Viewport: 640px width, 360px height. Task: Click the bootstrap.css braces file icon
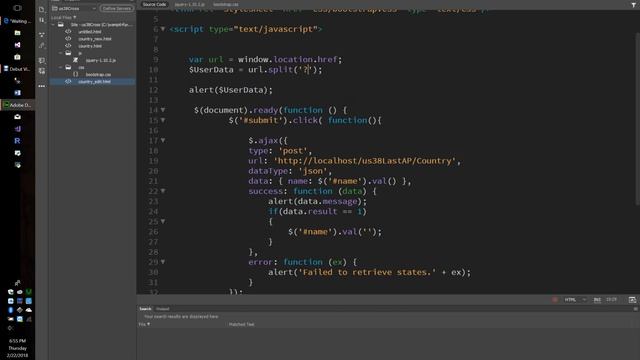point(76,74)
